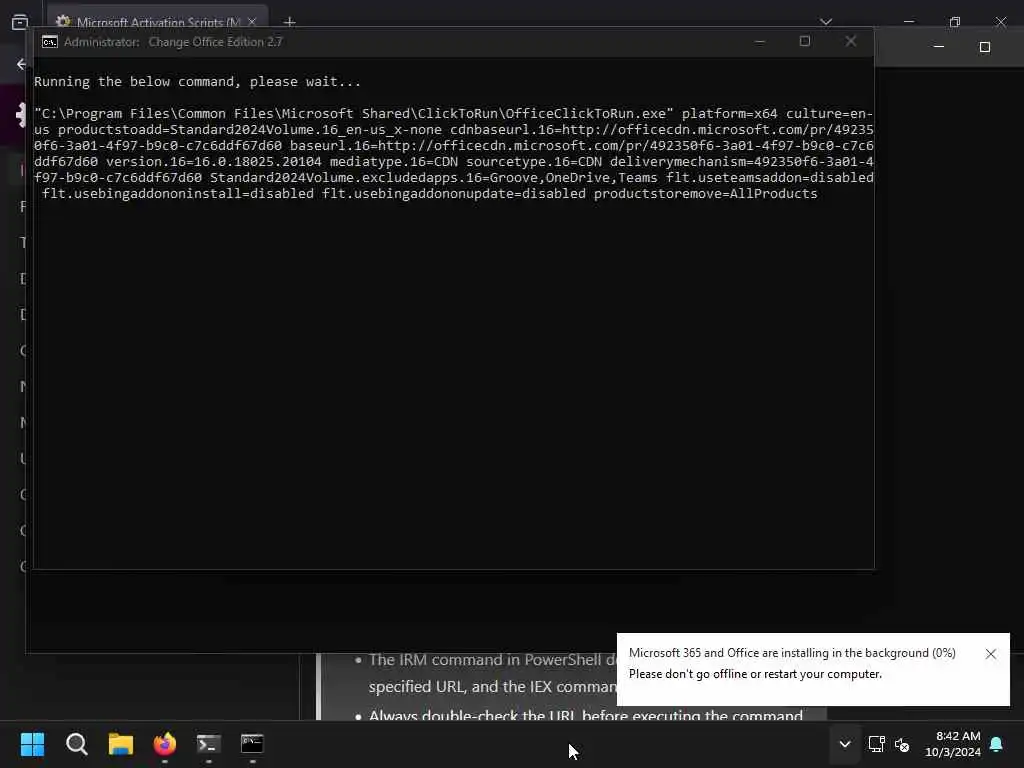Screen dimensions: 1024x768
Task: Click the 'Running the below command' line
Action: [197, 82]
